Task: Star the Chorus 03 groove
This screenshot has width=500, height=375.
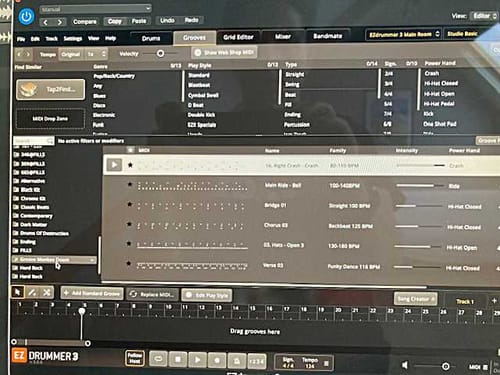Action: pyautogui.click(x=130, y=224)
